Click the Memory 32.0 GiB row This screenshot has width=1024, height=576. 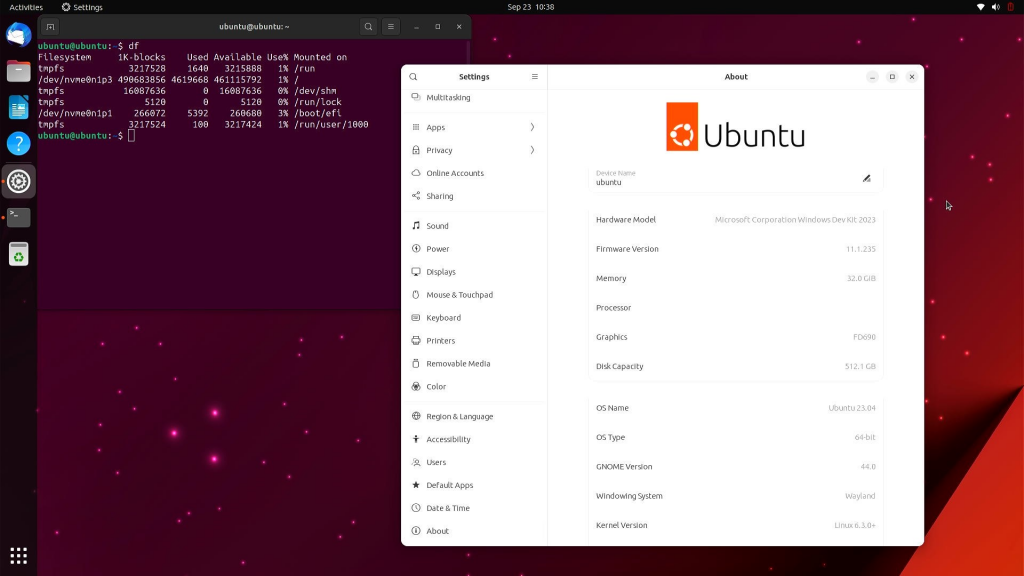[x=735, y=278]
